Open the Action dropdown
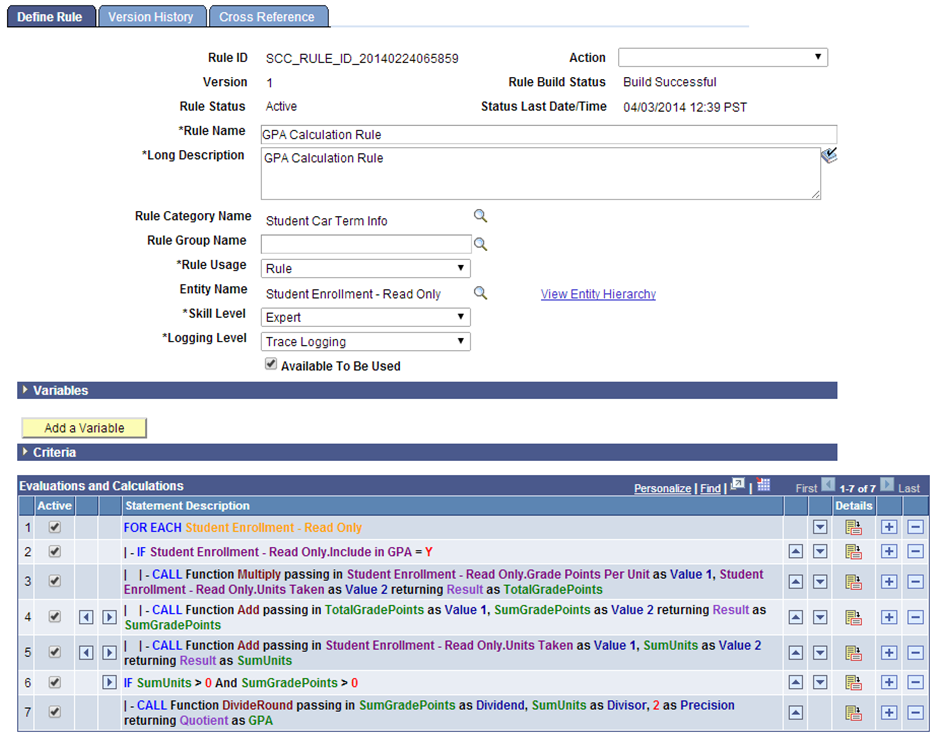The width and height of the screenshot is (934, 736). click(x=820, y=57)
